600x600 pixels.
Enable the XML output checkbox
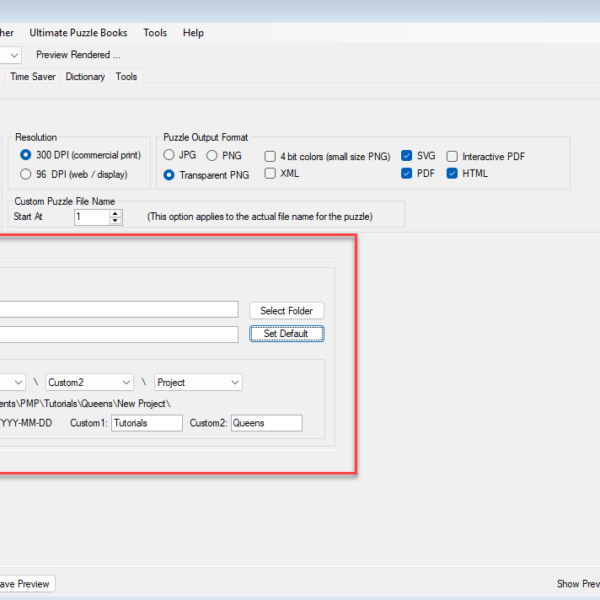click(x=271, y=174)
